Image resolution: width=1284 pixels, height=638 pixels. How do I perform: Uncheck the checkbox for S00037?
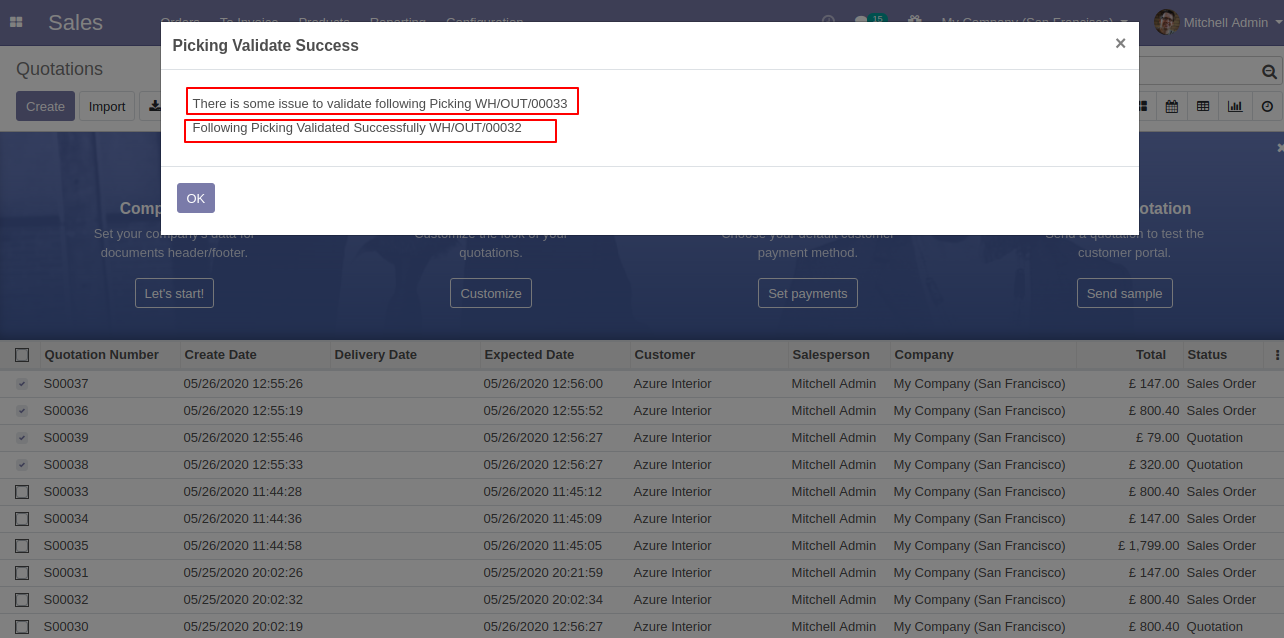[x=22, y=384]
